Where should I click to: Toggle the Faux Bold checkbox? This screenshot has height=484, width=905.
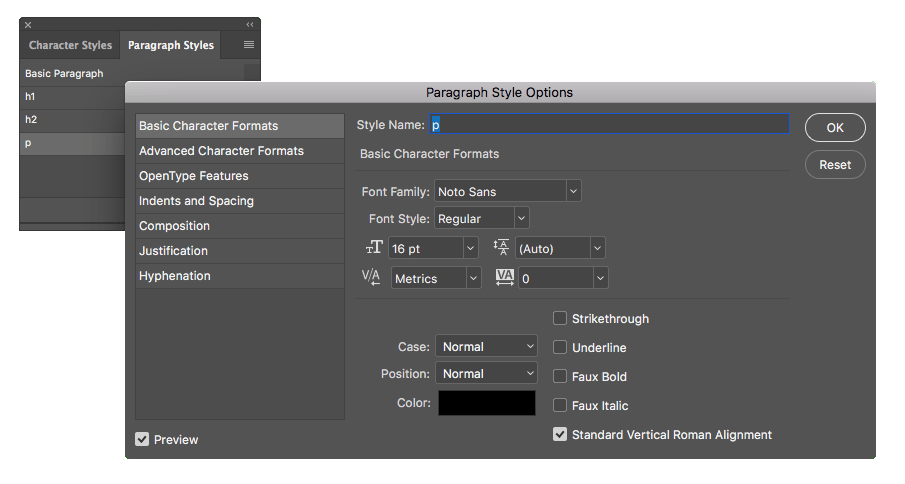[x=560, y=377]
